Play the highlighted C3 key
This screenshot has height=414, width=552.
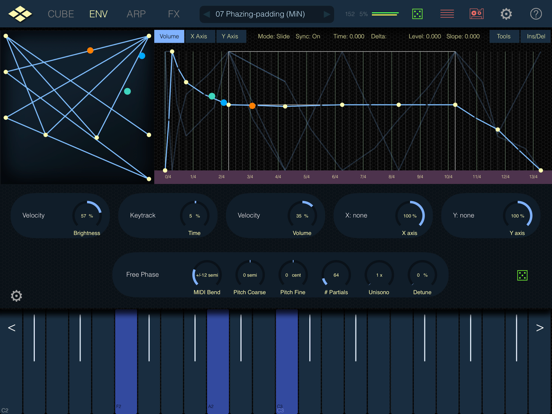(x=287, y=362)
